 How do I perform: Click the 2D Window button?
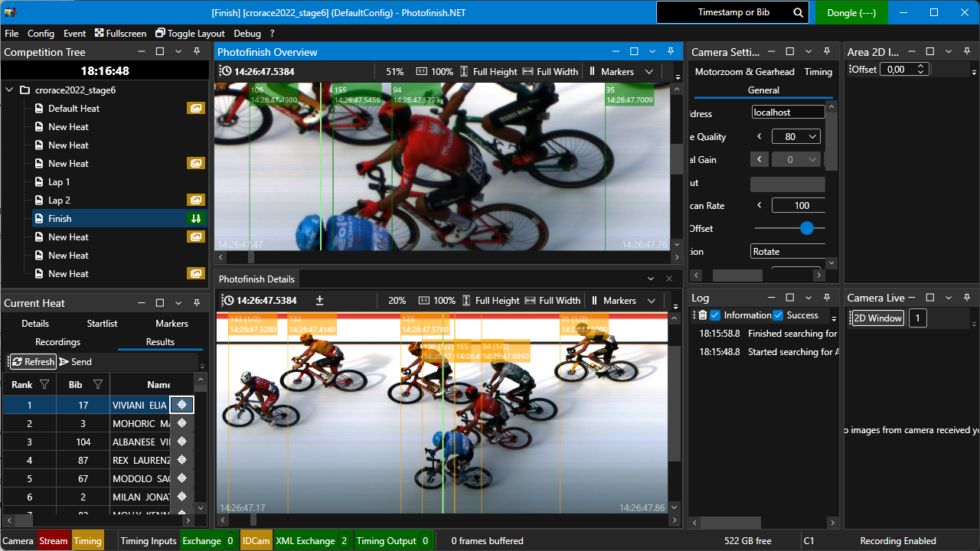877,318
